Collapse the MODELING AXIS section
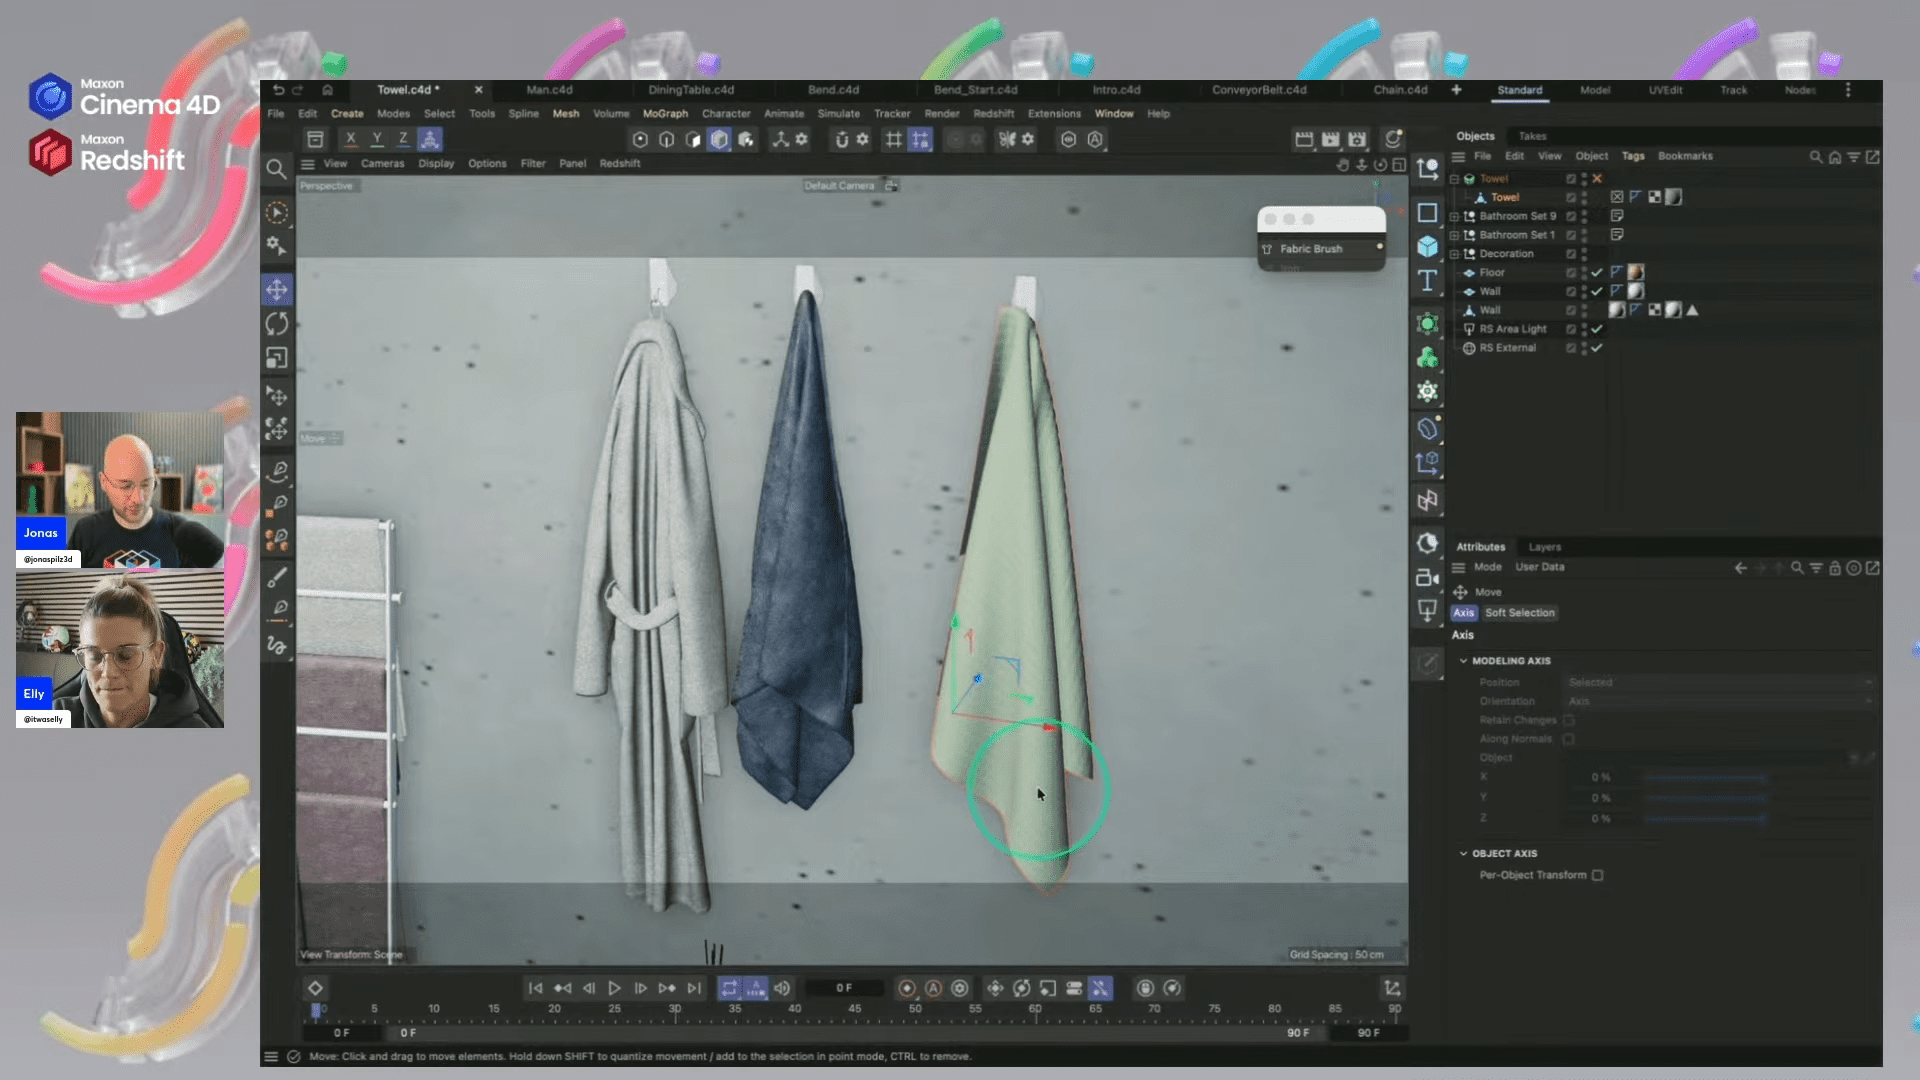Screen dimensions: 1920x1080 (x=1463, y=661)
